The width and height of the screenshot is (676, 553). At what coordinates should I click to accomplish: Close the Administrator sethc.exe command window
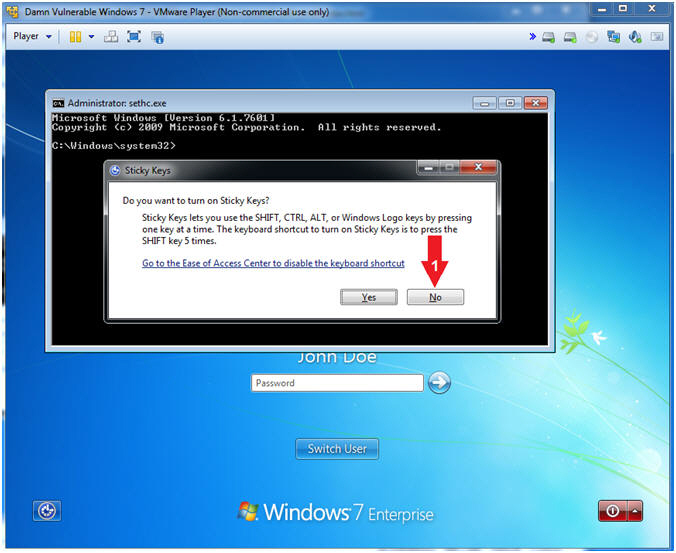click(535, 103)
